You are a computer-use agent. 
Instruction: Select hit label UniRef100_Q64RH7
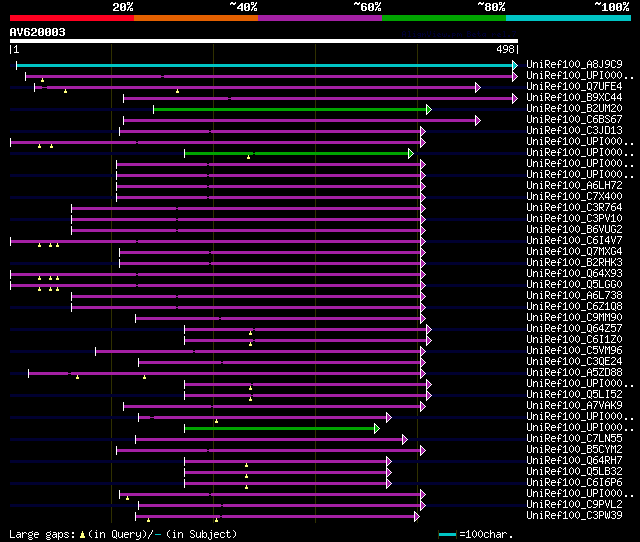click(574, 461)
